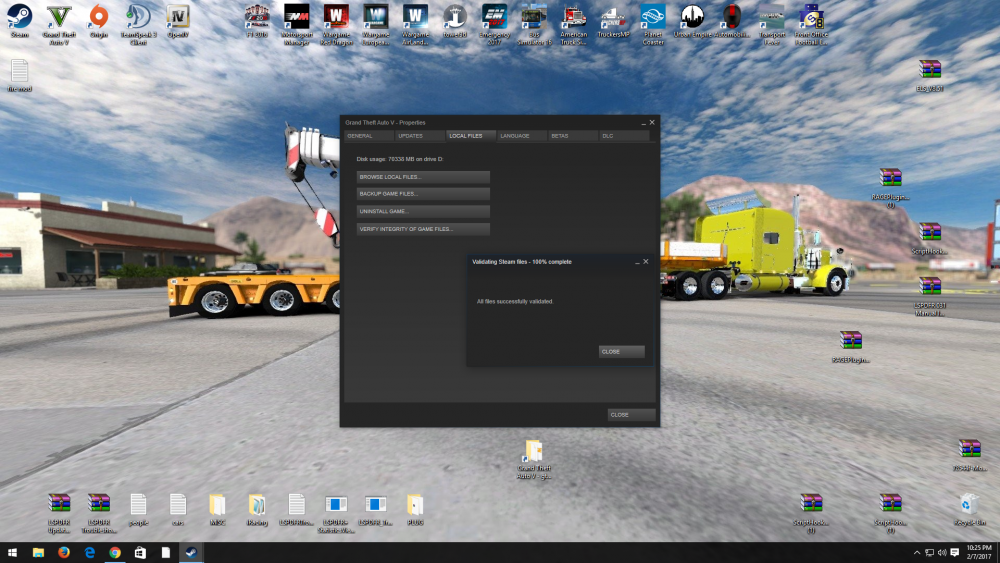This screenshot has height=563, width=1000.
Task: Click Backup Game Files button
Action: (x=423, y=194)
